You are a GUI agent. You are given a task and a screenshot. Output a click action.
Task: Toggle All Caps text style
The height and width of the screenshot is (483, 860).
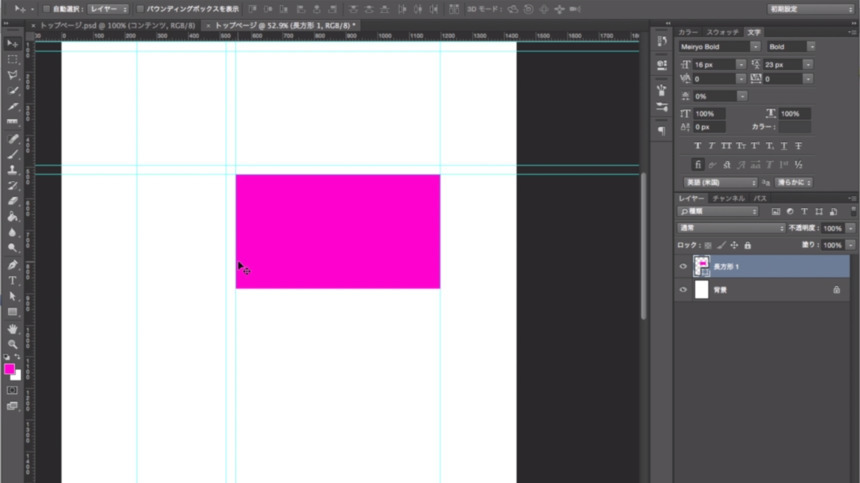point(726,146)
